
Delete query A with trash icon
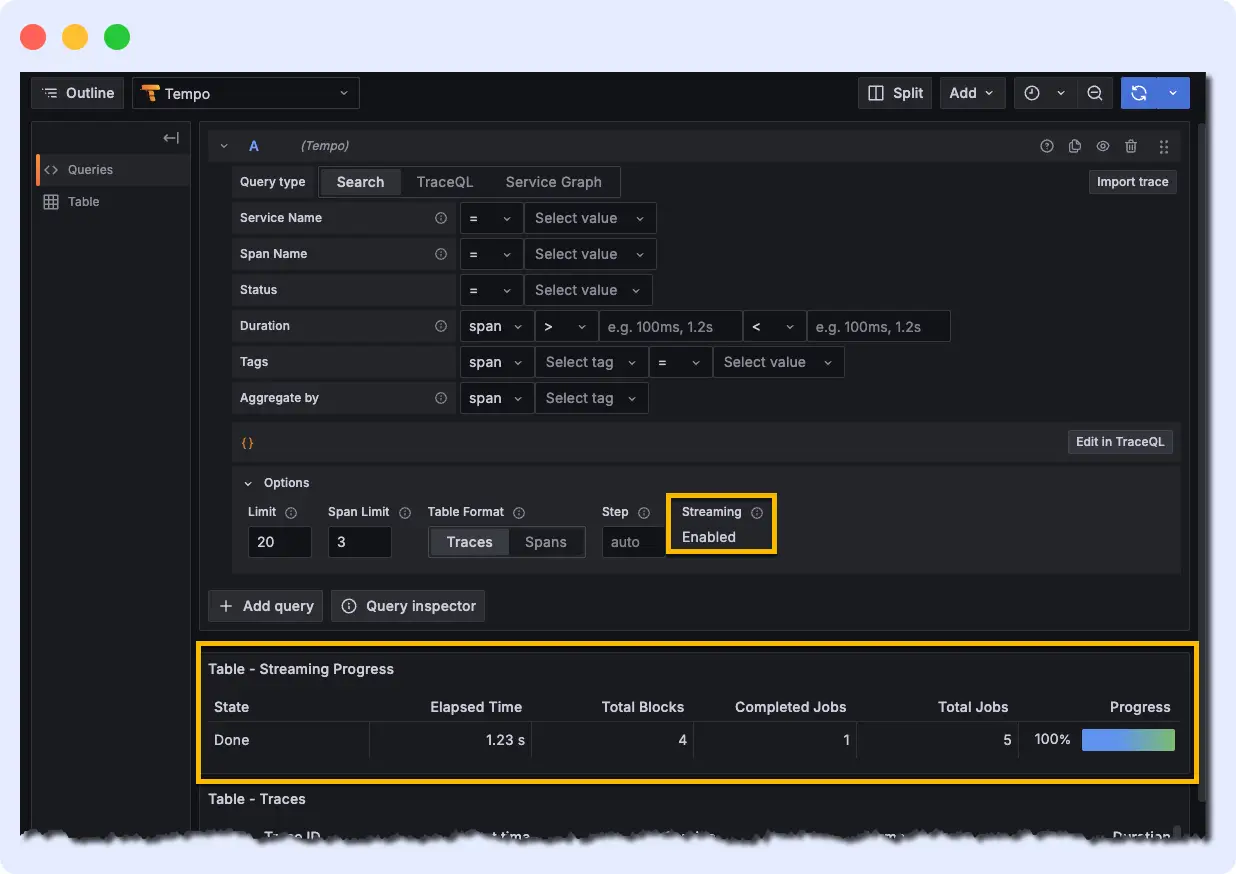coord(1131,146)
